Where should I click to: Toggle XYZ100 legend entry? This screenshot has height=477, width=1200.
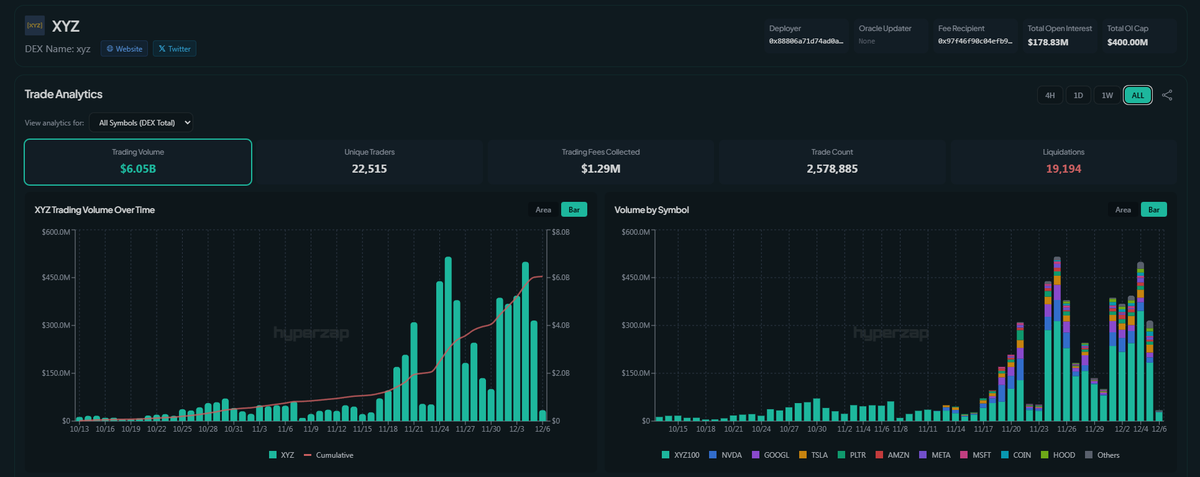(x=683, y=455)
